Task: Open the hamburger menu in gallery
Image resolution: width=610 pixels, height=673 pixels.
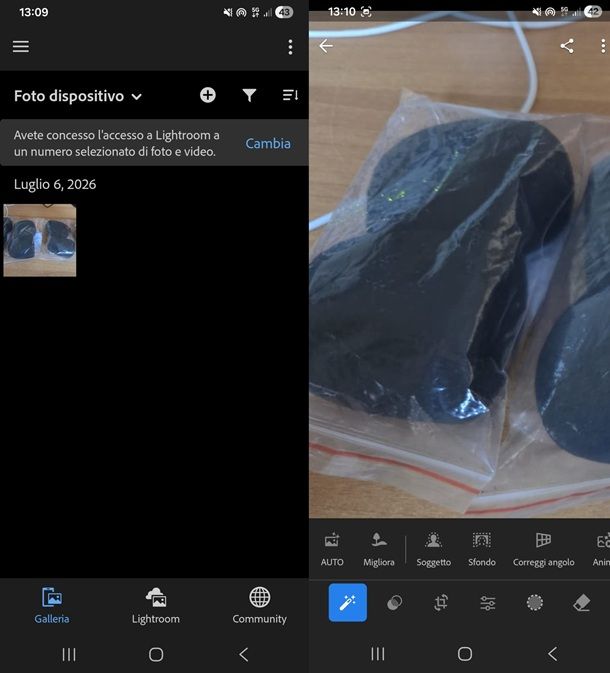Action: coord(21,46)
